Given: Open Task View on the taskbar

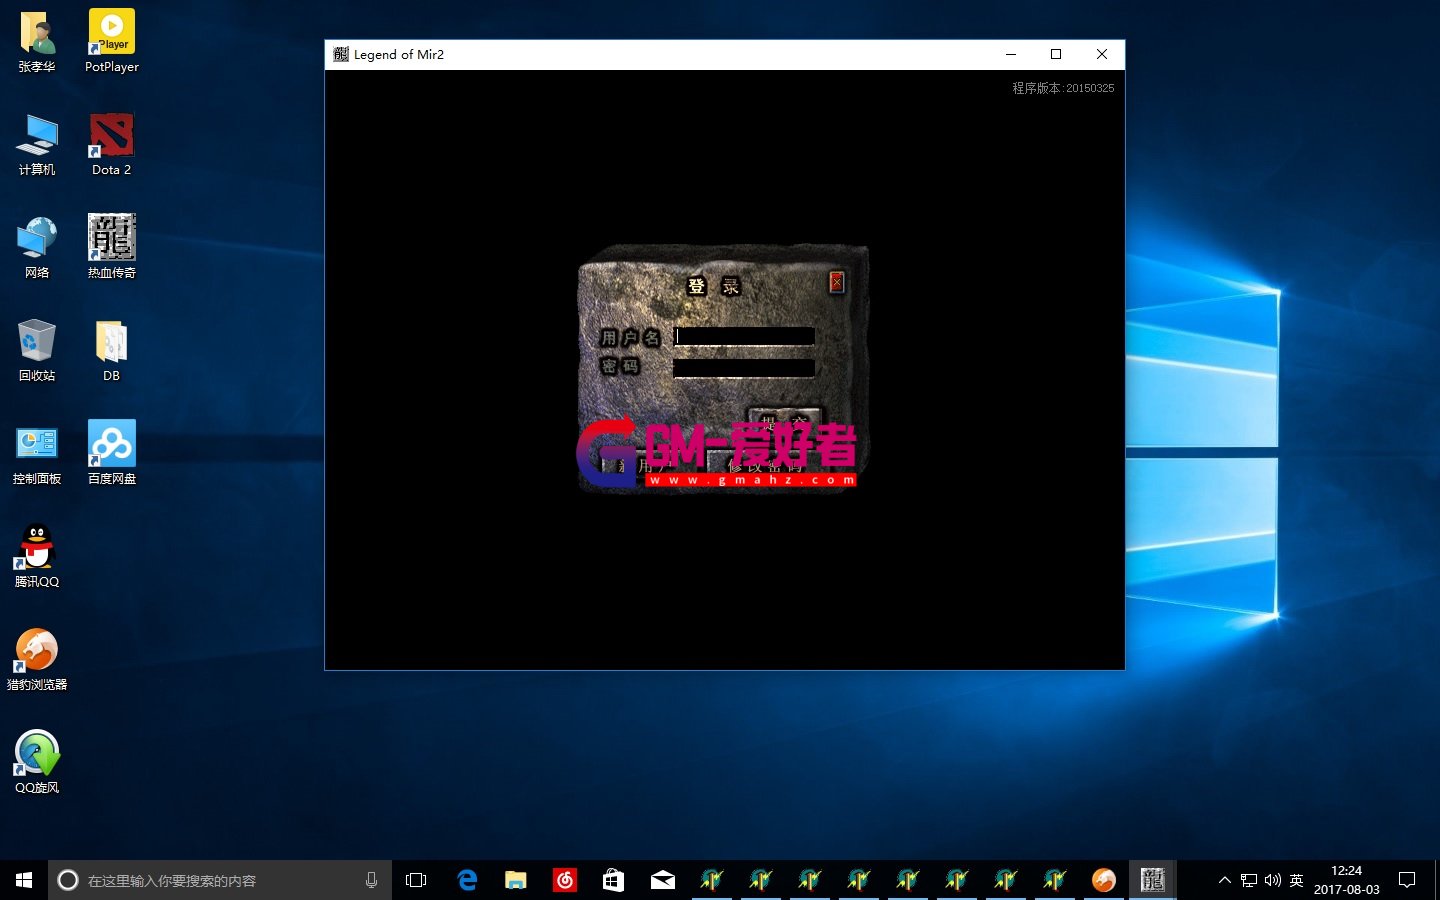Looking at the screenshot, I should (416, 880).
